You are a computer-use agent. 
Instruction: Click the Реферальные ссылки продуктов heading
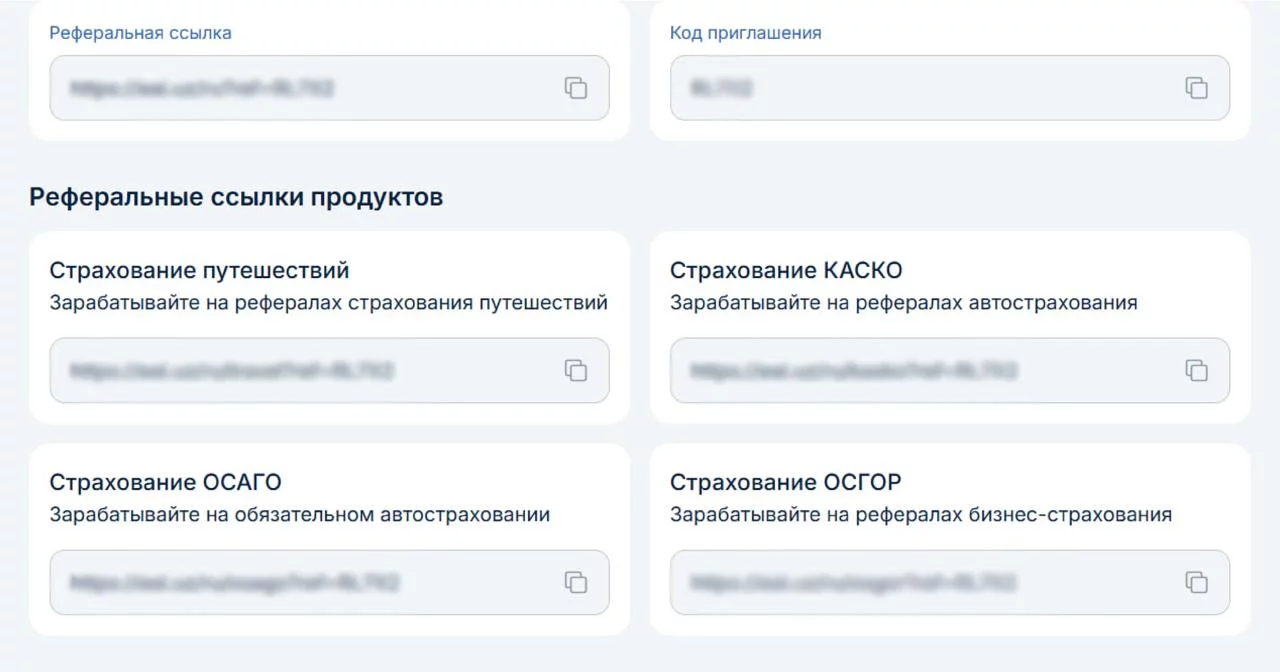pos(236,197)
